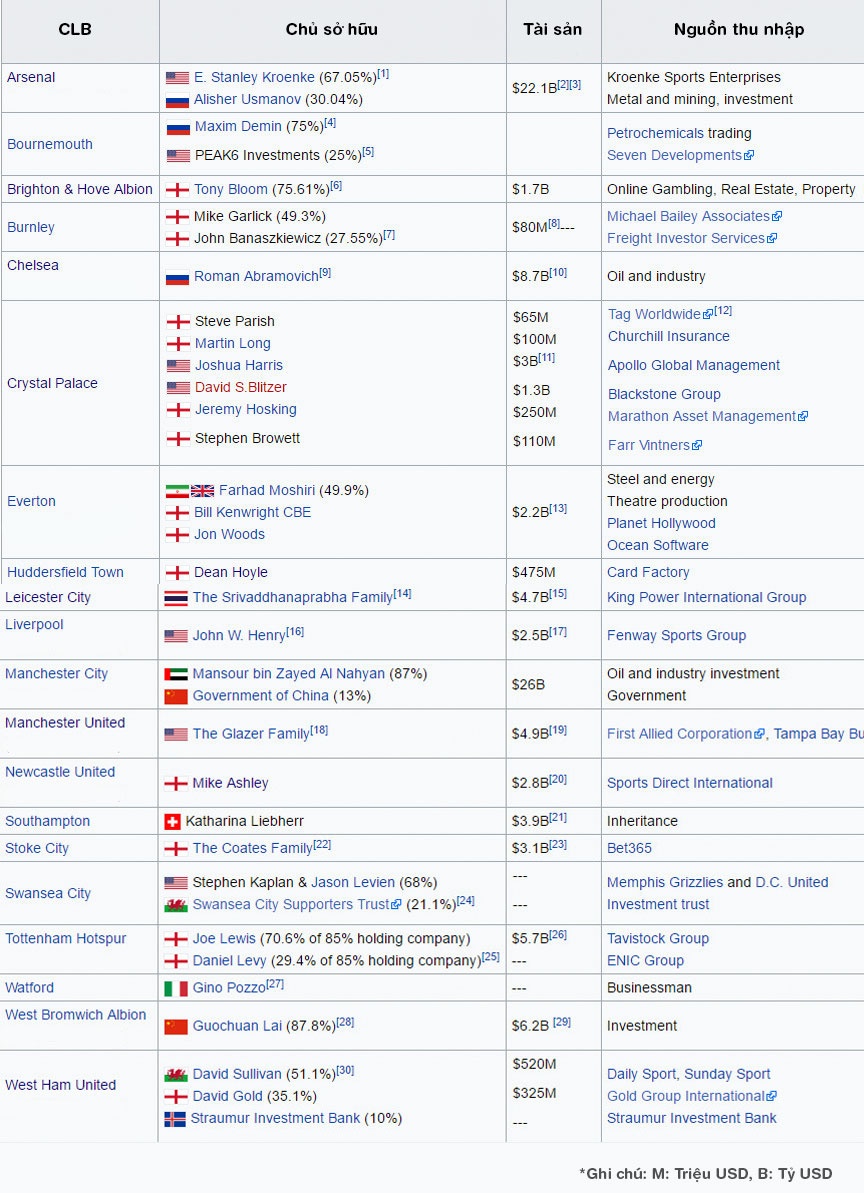This screenshot has width=864, height=1193.
Task: Open the Sports Direct International link
Action: (x=689, y=783)
